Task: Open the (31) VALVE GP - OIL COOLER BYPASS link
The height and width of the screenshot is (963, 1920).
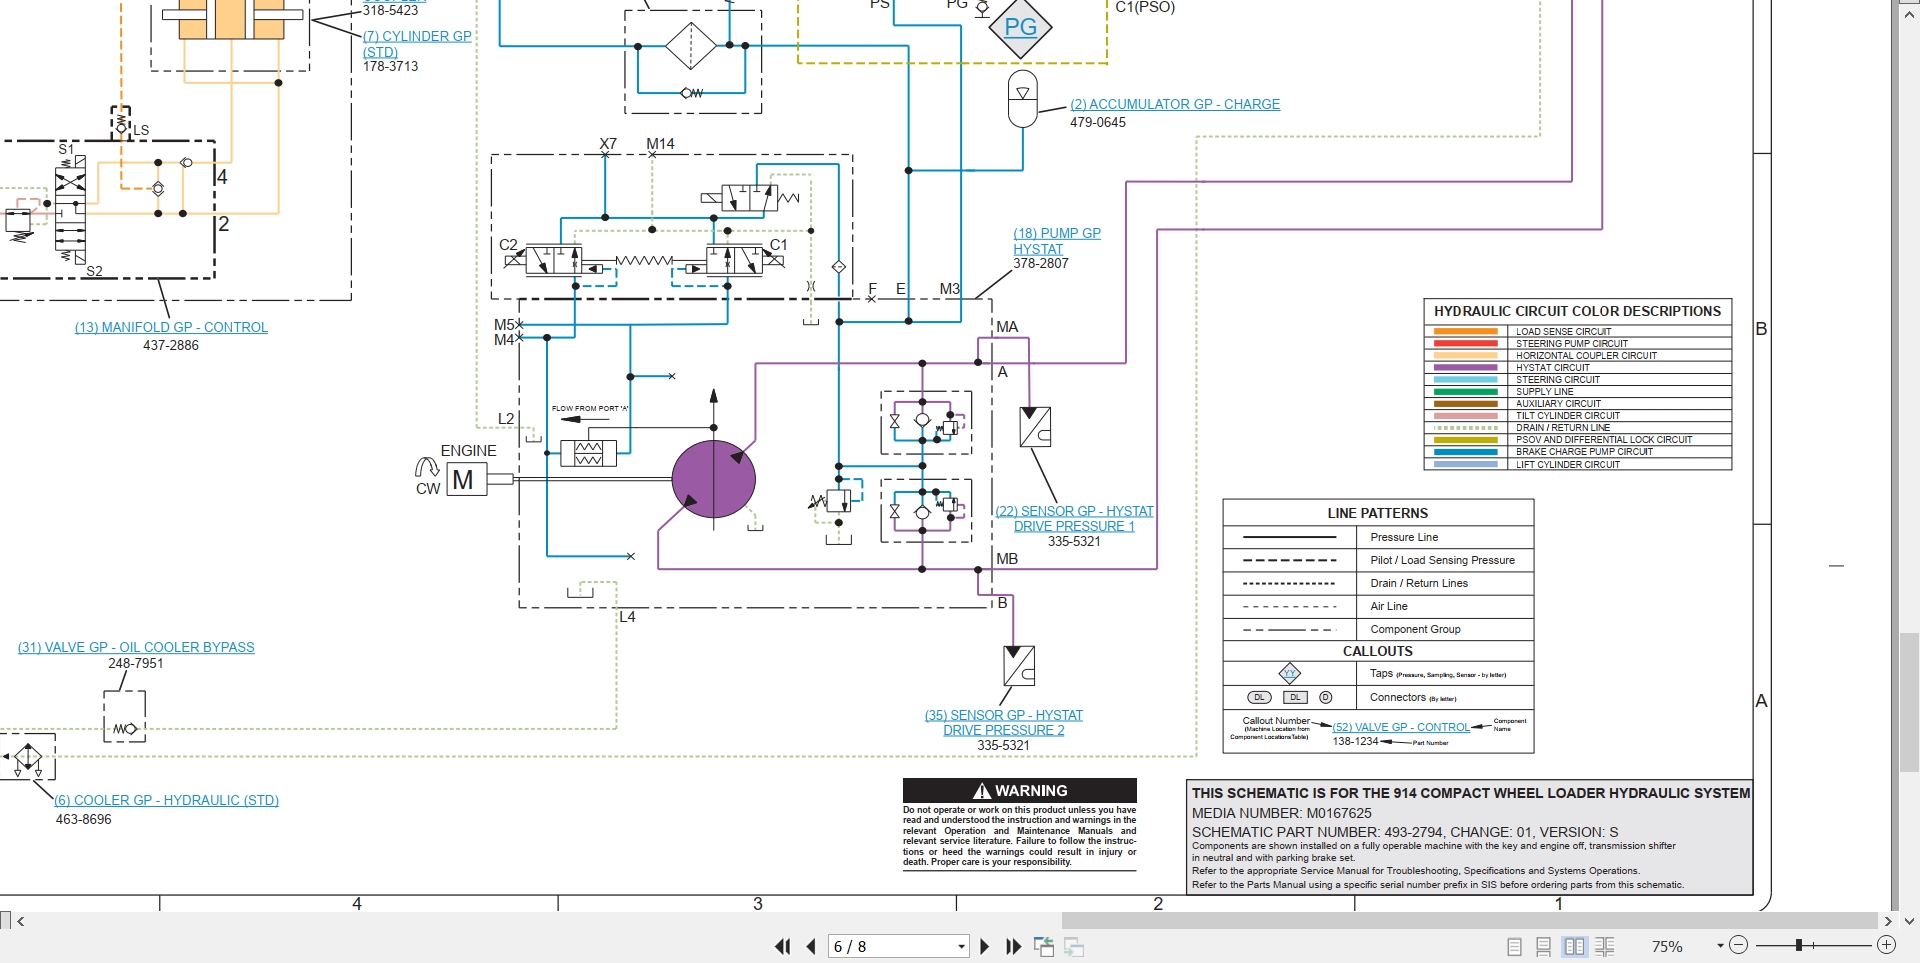Action: 136,647
